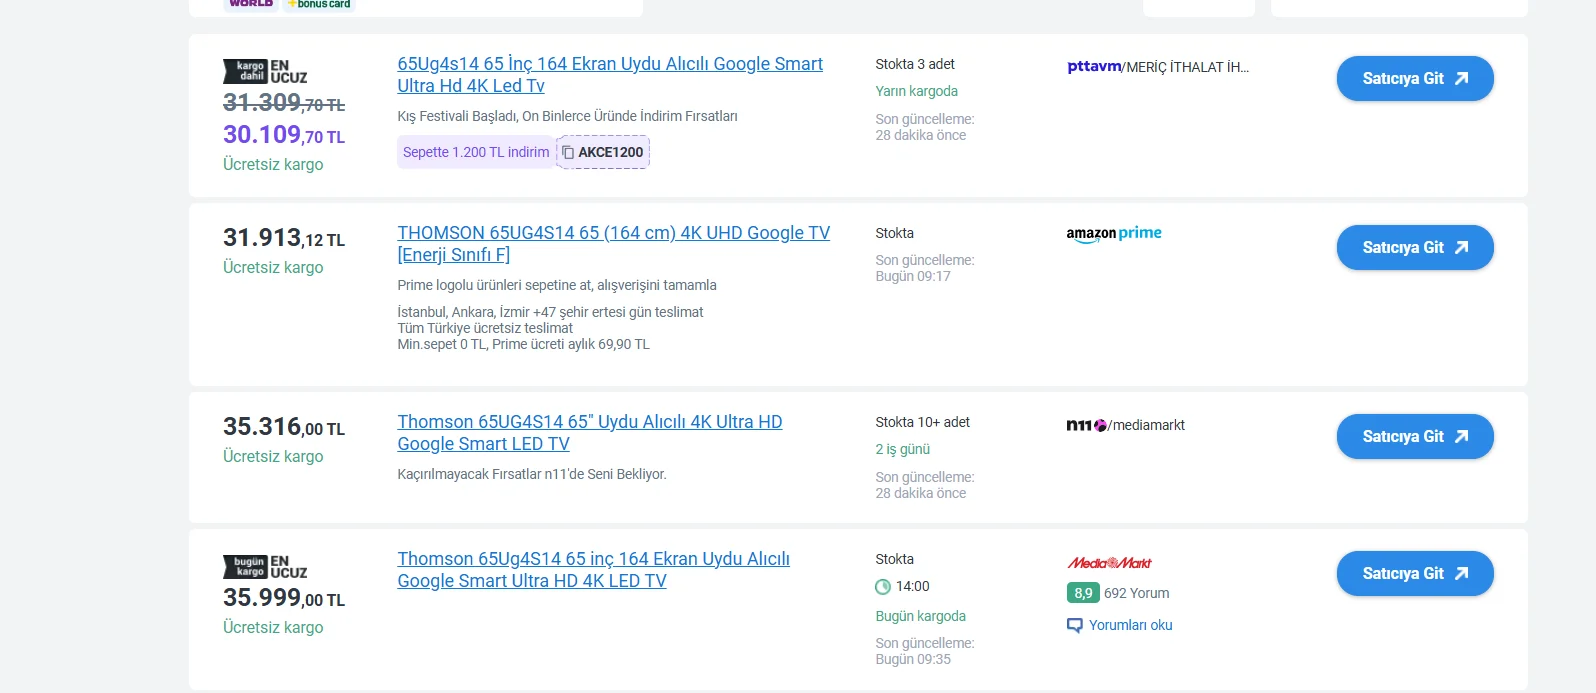
Task: Copy the AKCE1200 coupon code icon
Action: point(568,152)
